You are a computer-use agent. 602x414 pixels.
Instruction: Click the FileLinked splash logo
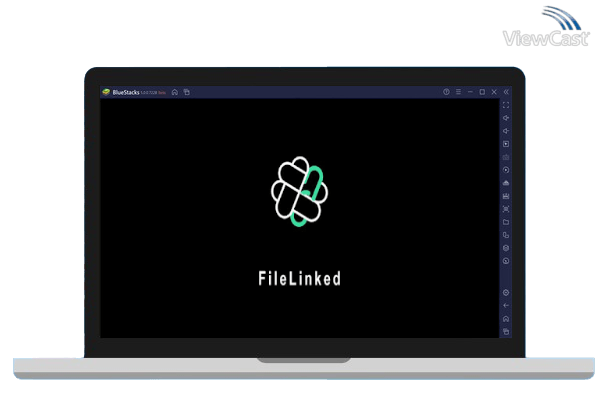[x=299, y=191]
